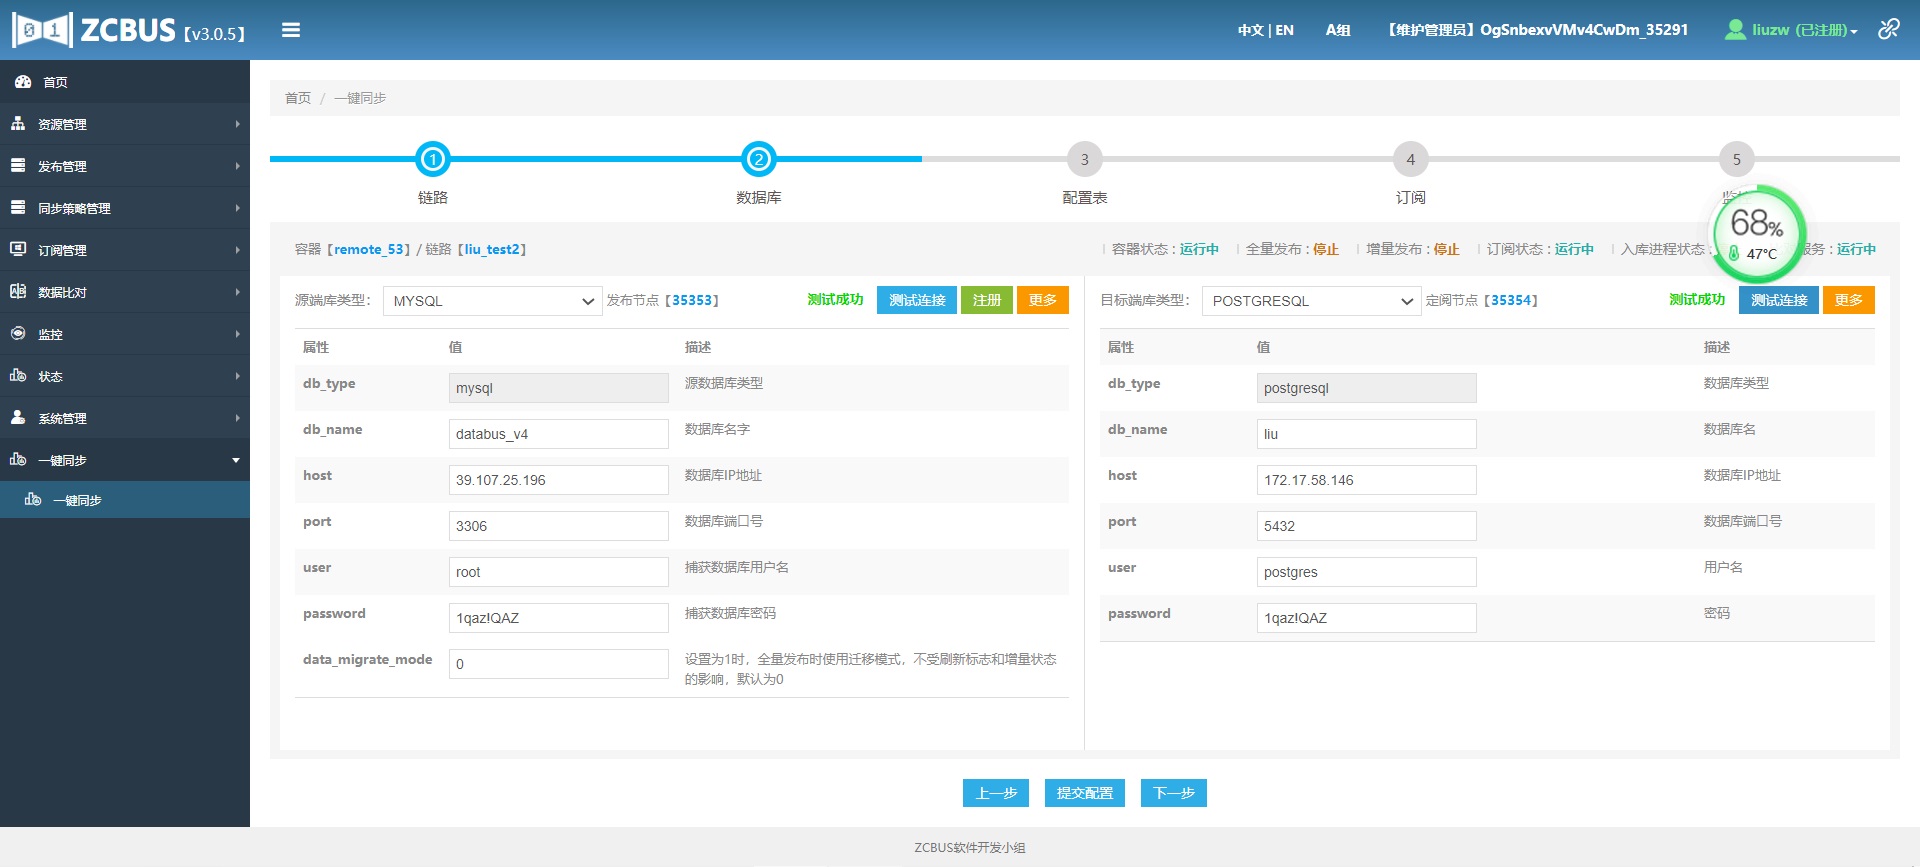The image size is (1920, 867).
Task: Click the 系统管理 user icon
Action: (x=18, y=418)
